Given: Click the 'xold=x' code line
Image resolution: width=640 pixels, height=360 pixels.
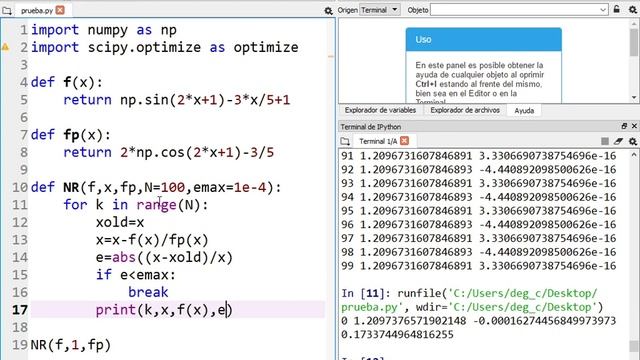Looking at the screenshot, I should click(x=120, y=222).
